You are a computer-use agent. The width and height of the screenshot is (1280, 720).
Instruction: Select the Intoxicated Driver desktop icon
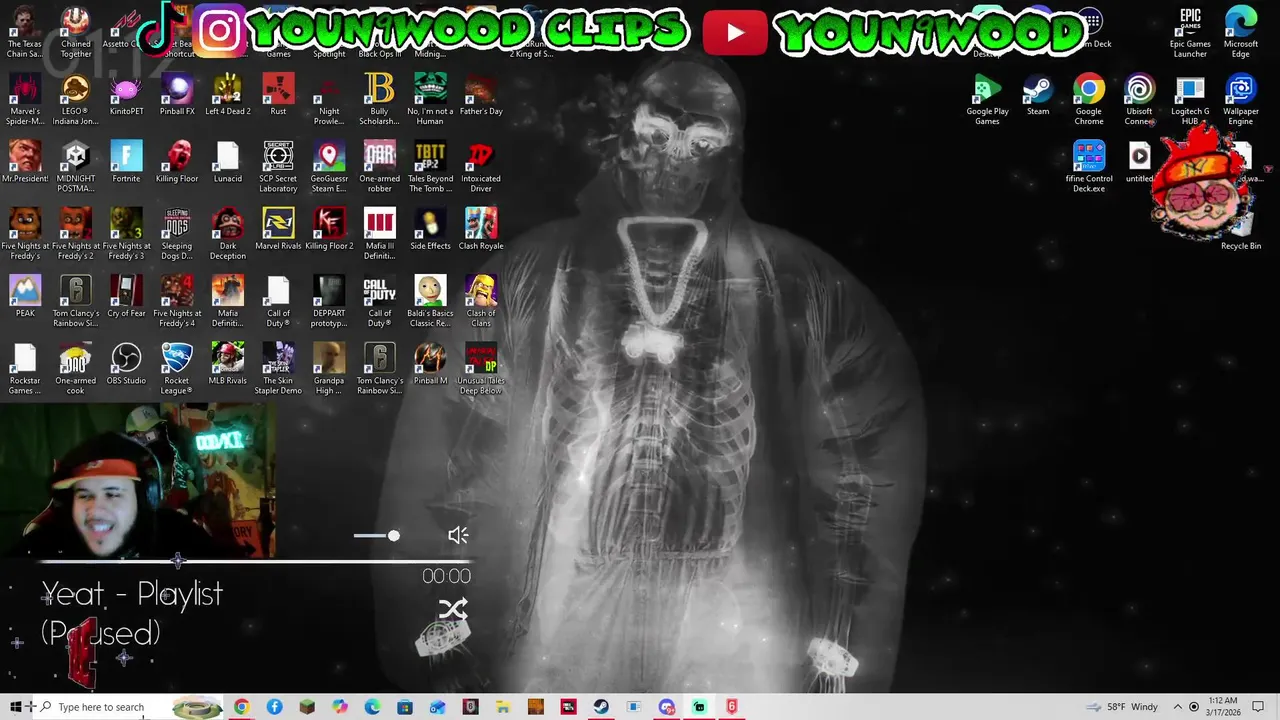click(x=481, y=166)
